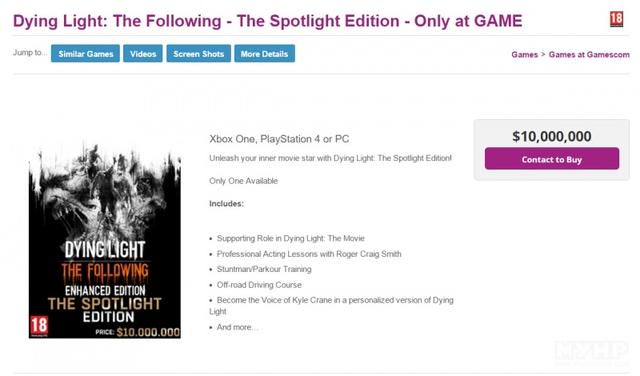This screenshot has height=376, width=640.
Task: Click the Dying Light Spotlight Edition page title
Action: (x=268, y=21)
